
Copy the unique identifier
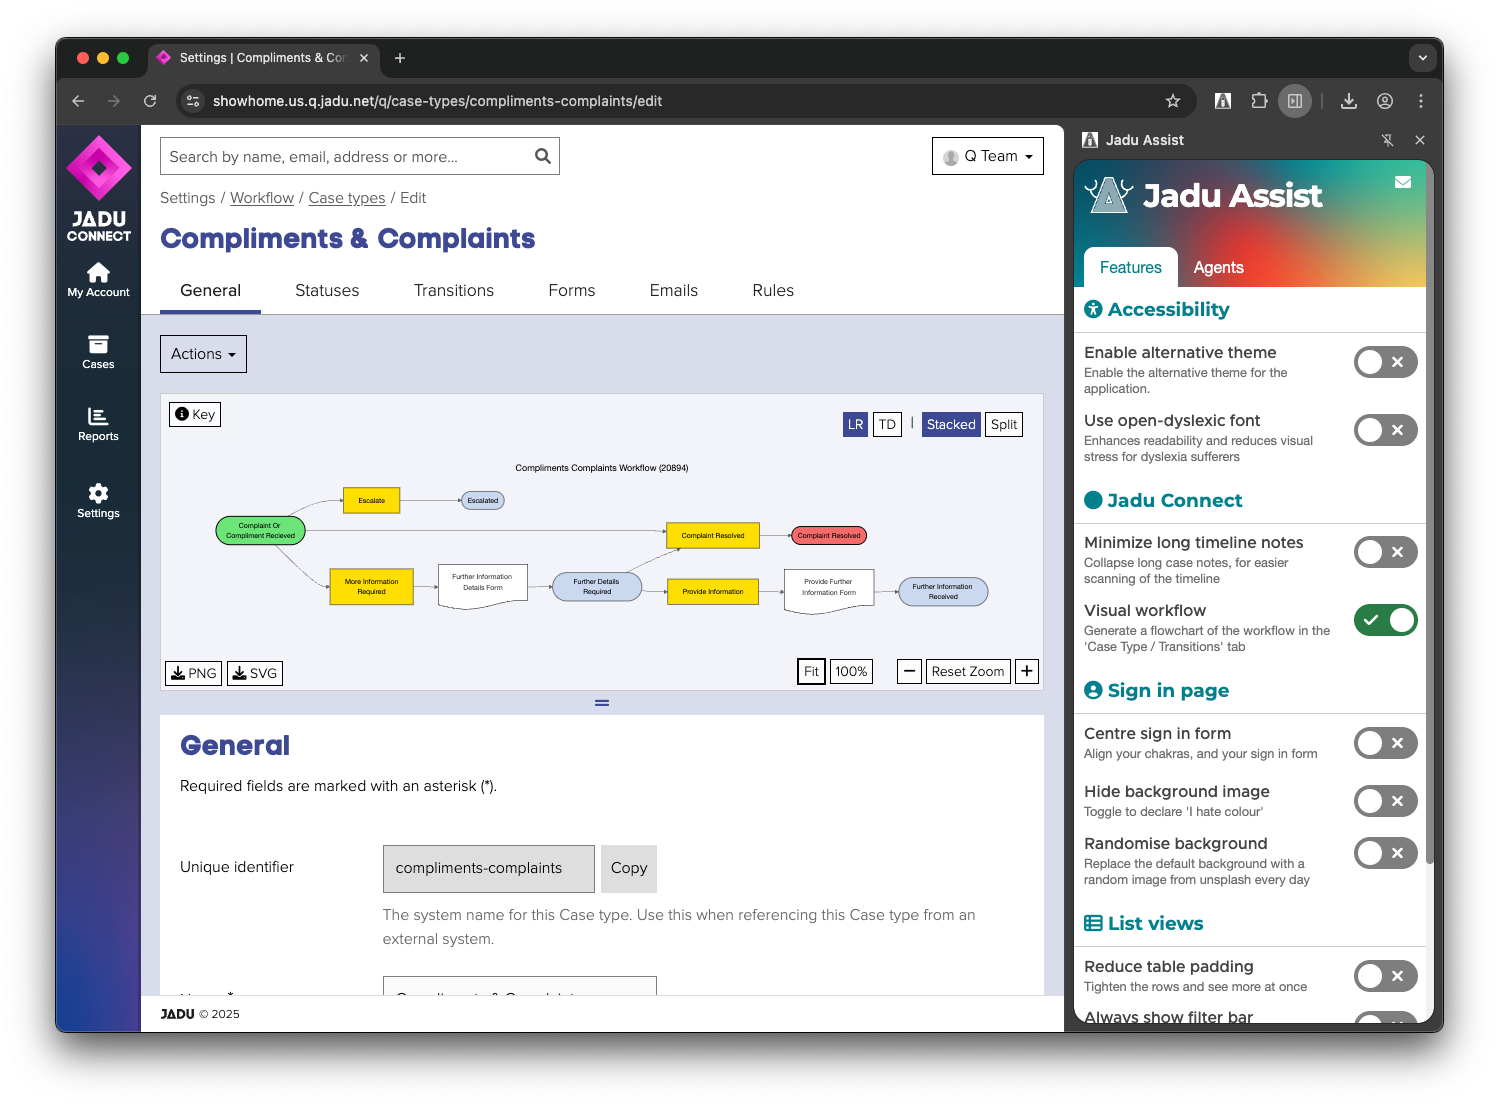tap(628, 868)
